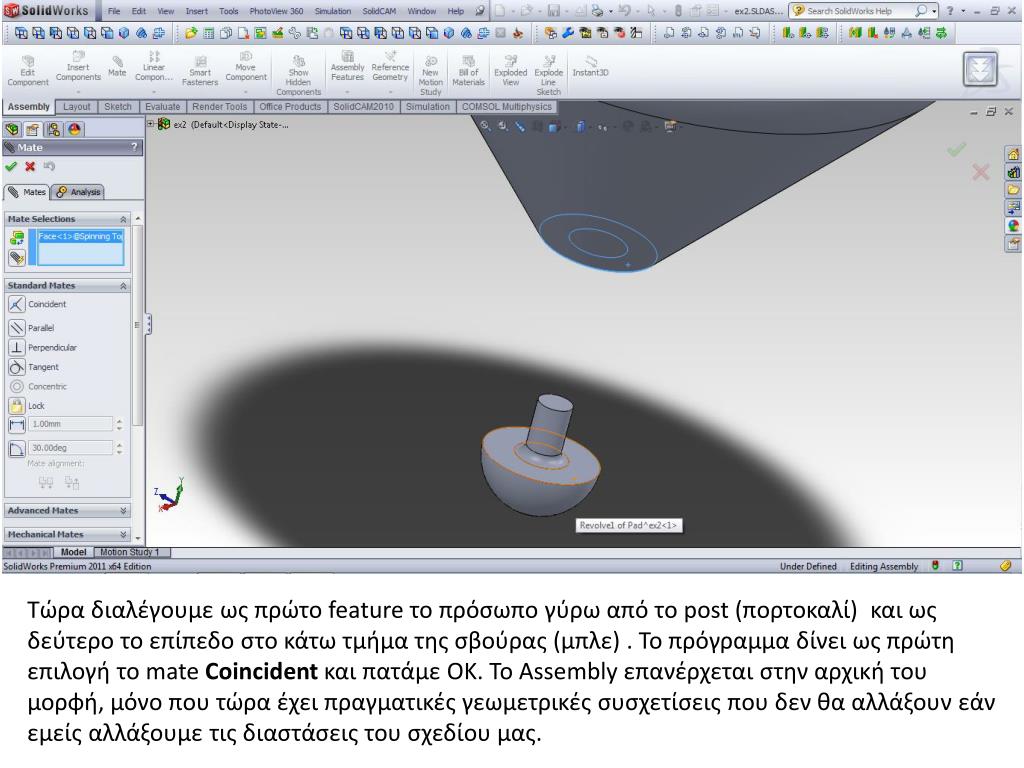
Task: Select the Lock mate option
Action: 16,406
